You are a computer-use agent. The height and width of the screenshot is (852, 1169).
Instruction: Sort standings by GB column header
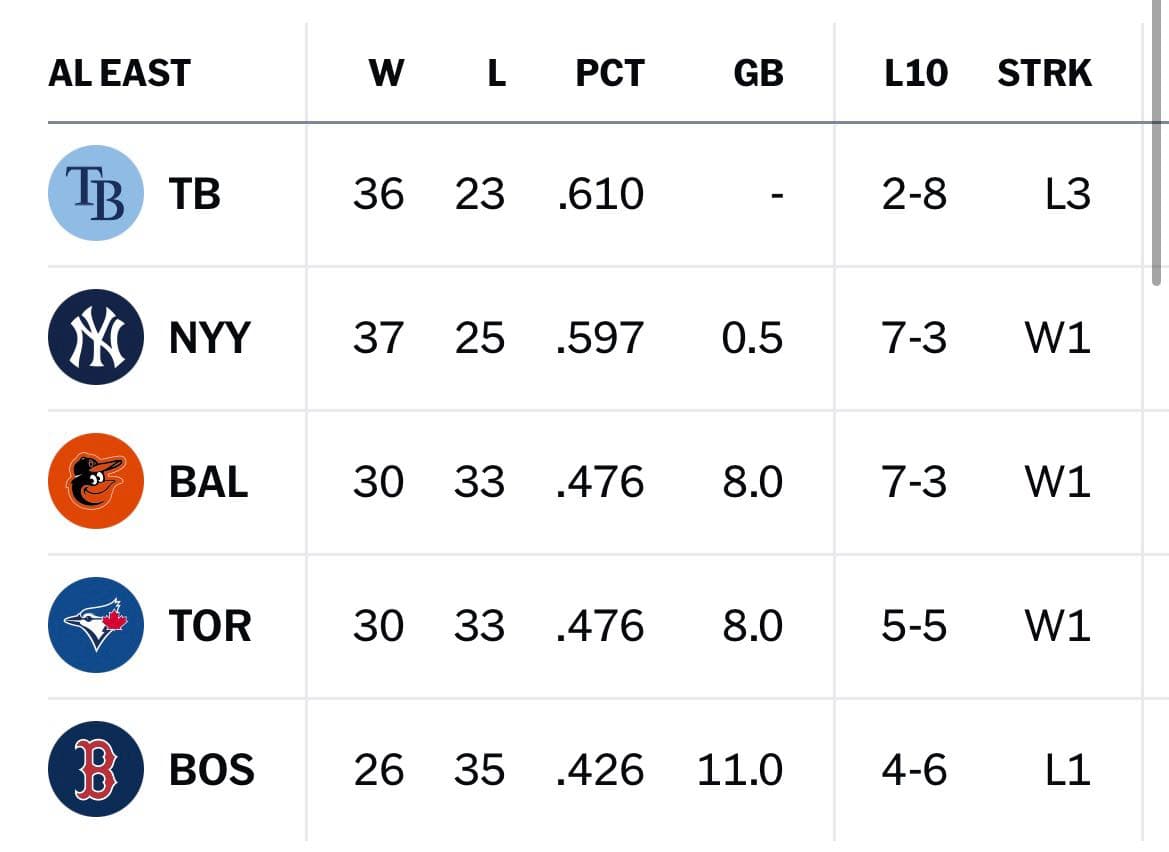click(758, 73)
